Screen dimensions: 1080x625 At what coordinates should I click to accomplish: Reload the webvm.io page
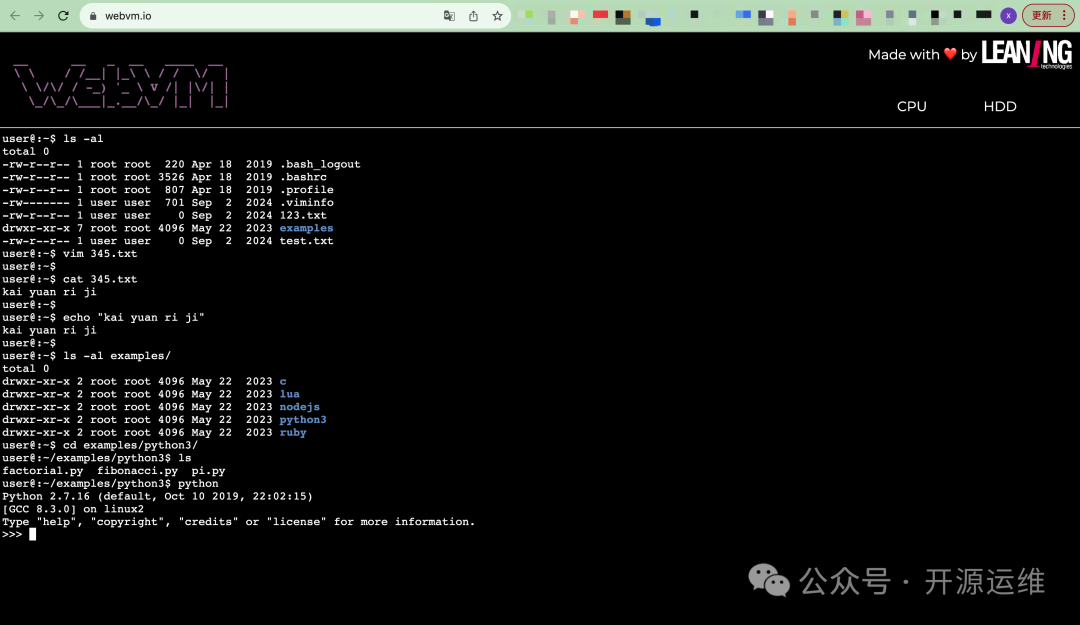point(63,16)
